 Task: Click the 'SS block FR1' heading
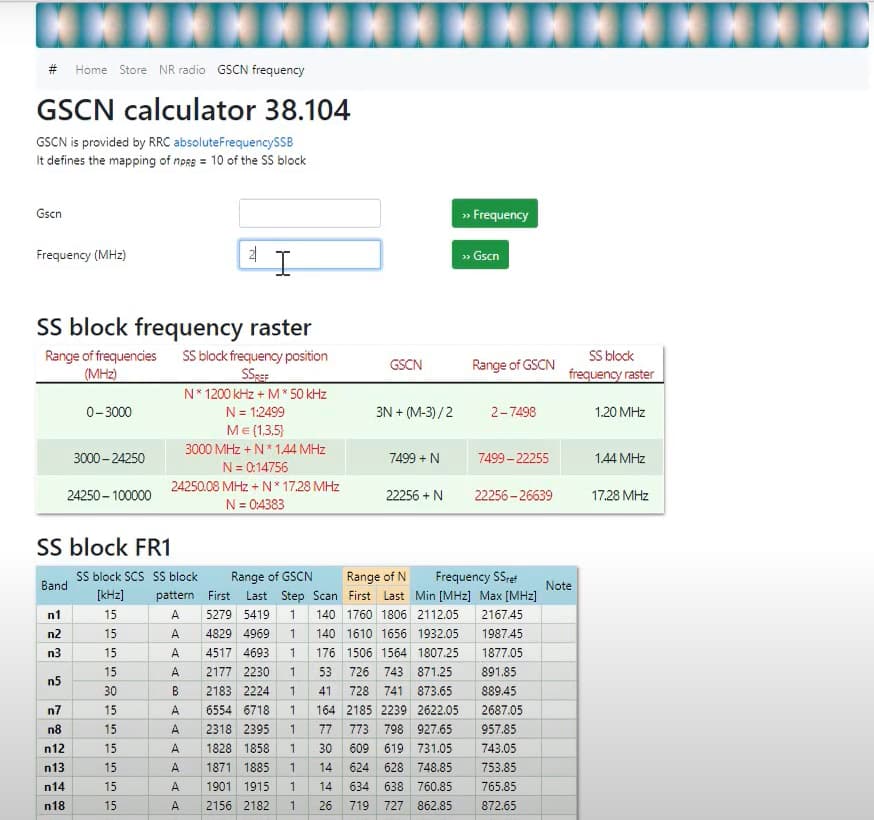(x=104, y=547)
